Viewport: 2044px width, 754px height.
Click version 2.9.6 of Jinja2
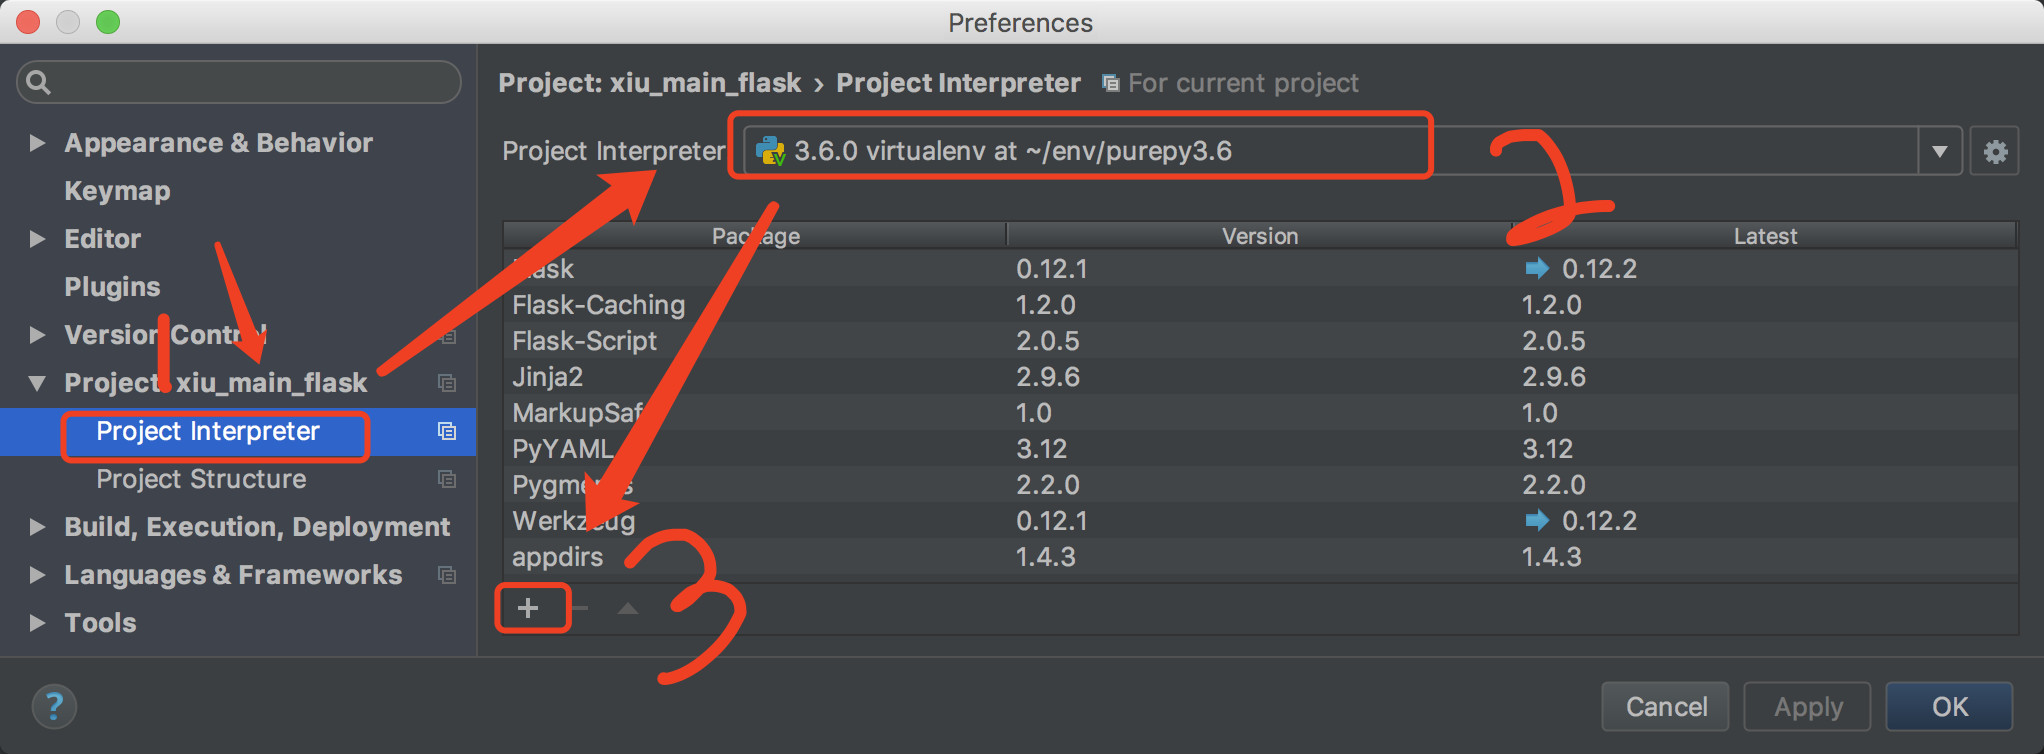pos(1048,377)
